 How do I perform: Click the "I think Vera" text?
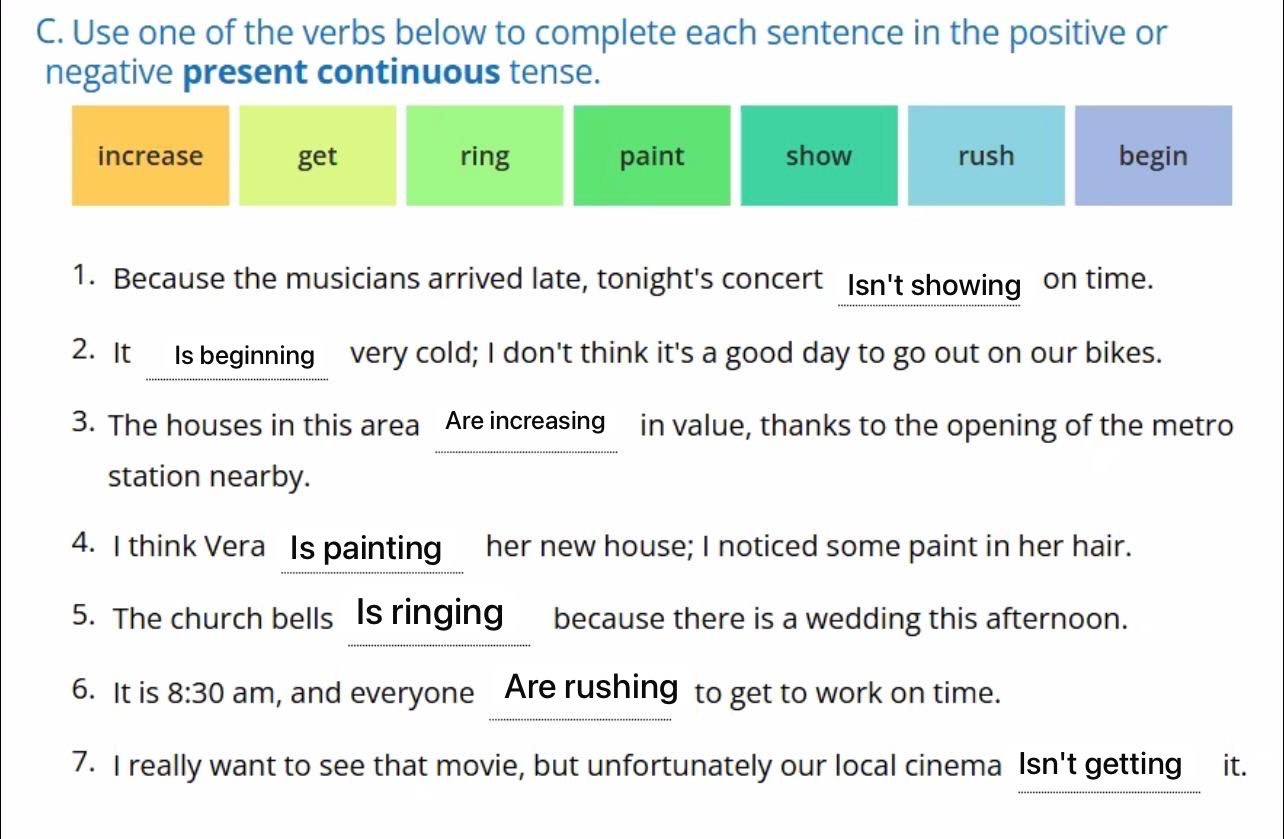tap(189, 547)
